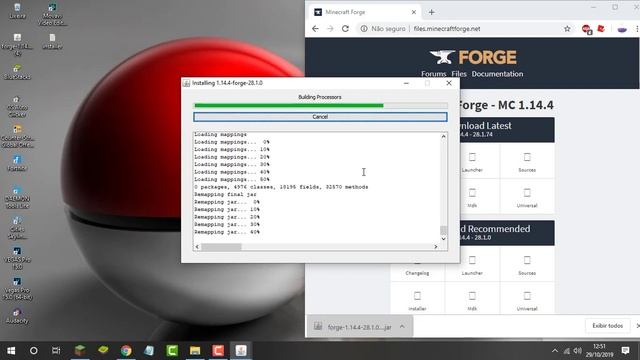The height and width of the screenshot is (360, 640).
Task: Click Sources under Download Latest
Action: 527,162
